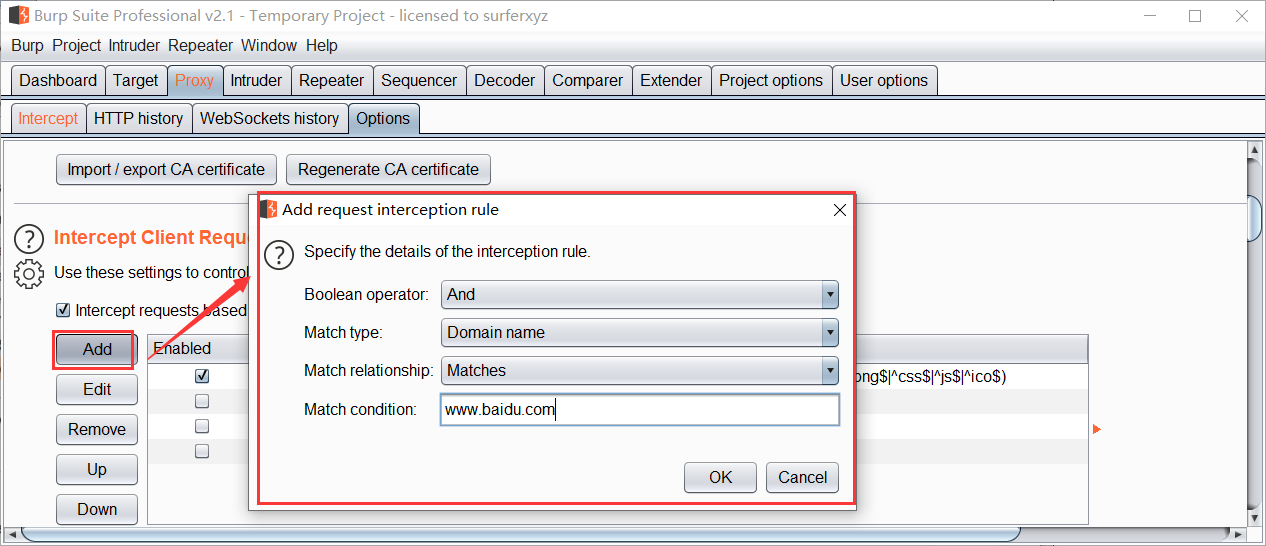The width and height of the screenshot is (1266, 546).
Task: Switch to the Decoder tab
Action: coord(505,81)
